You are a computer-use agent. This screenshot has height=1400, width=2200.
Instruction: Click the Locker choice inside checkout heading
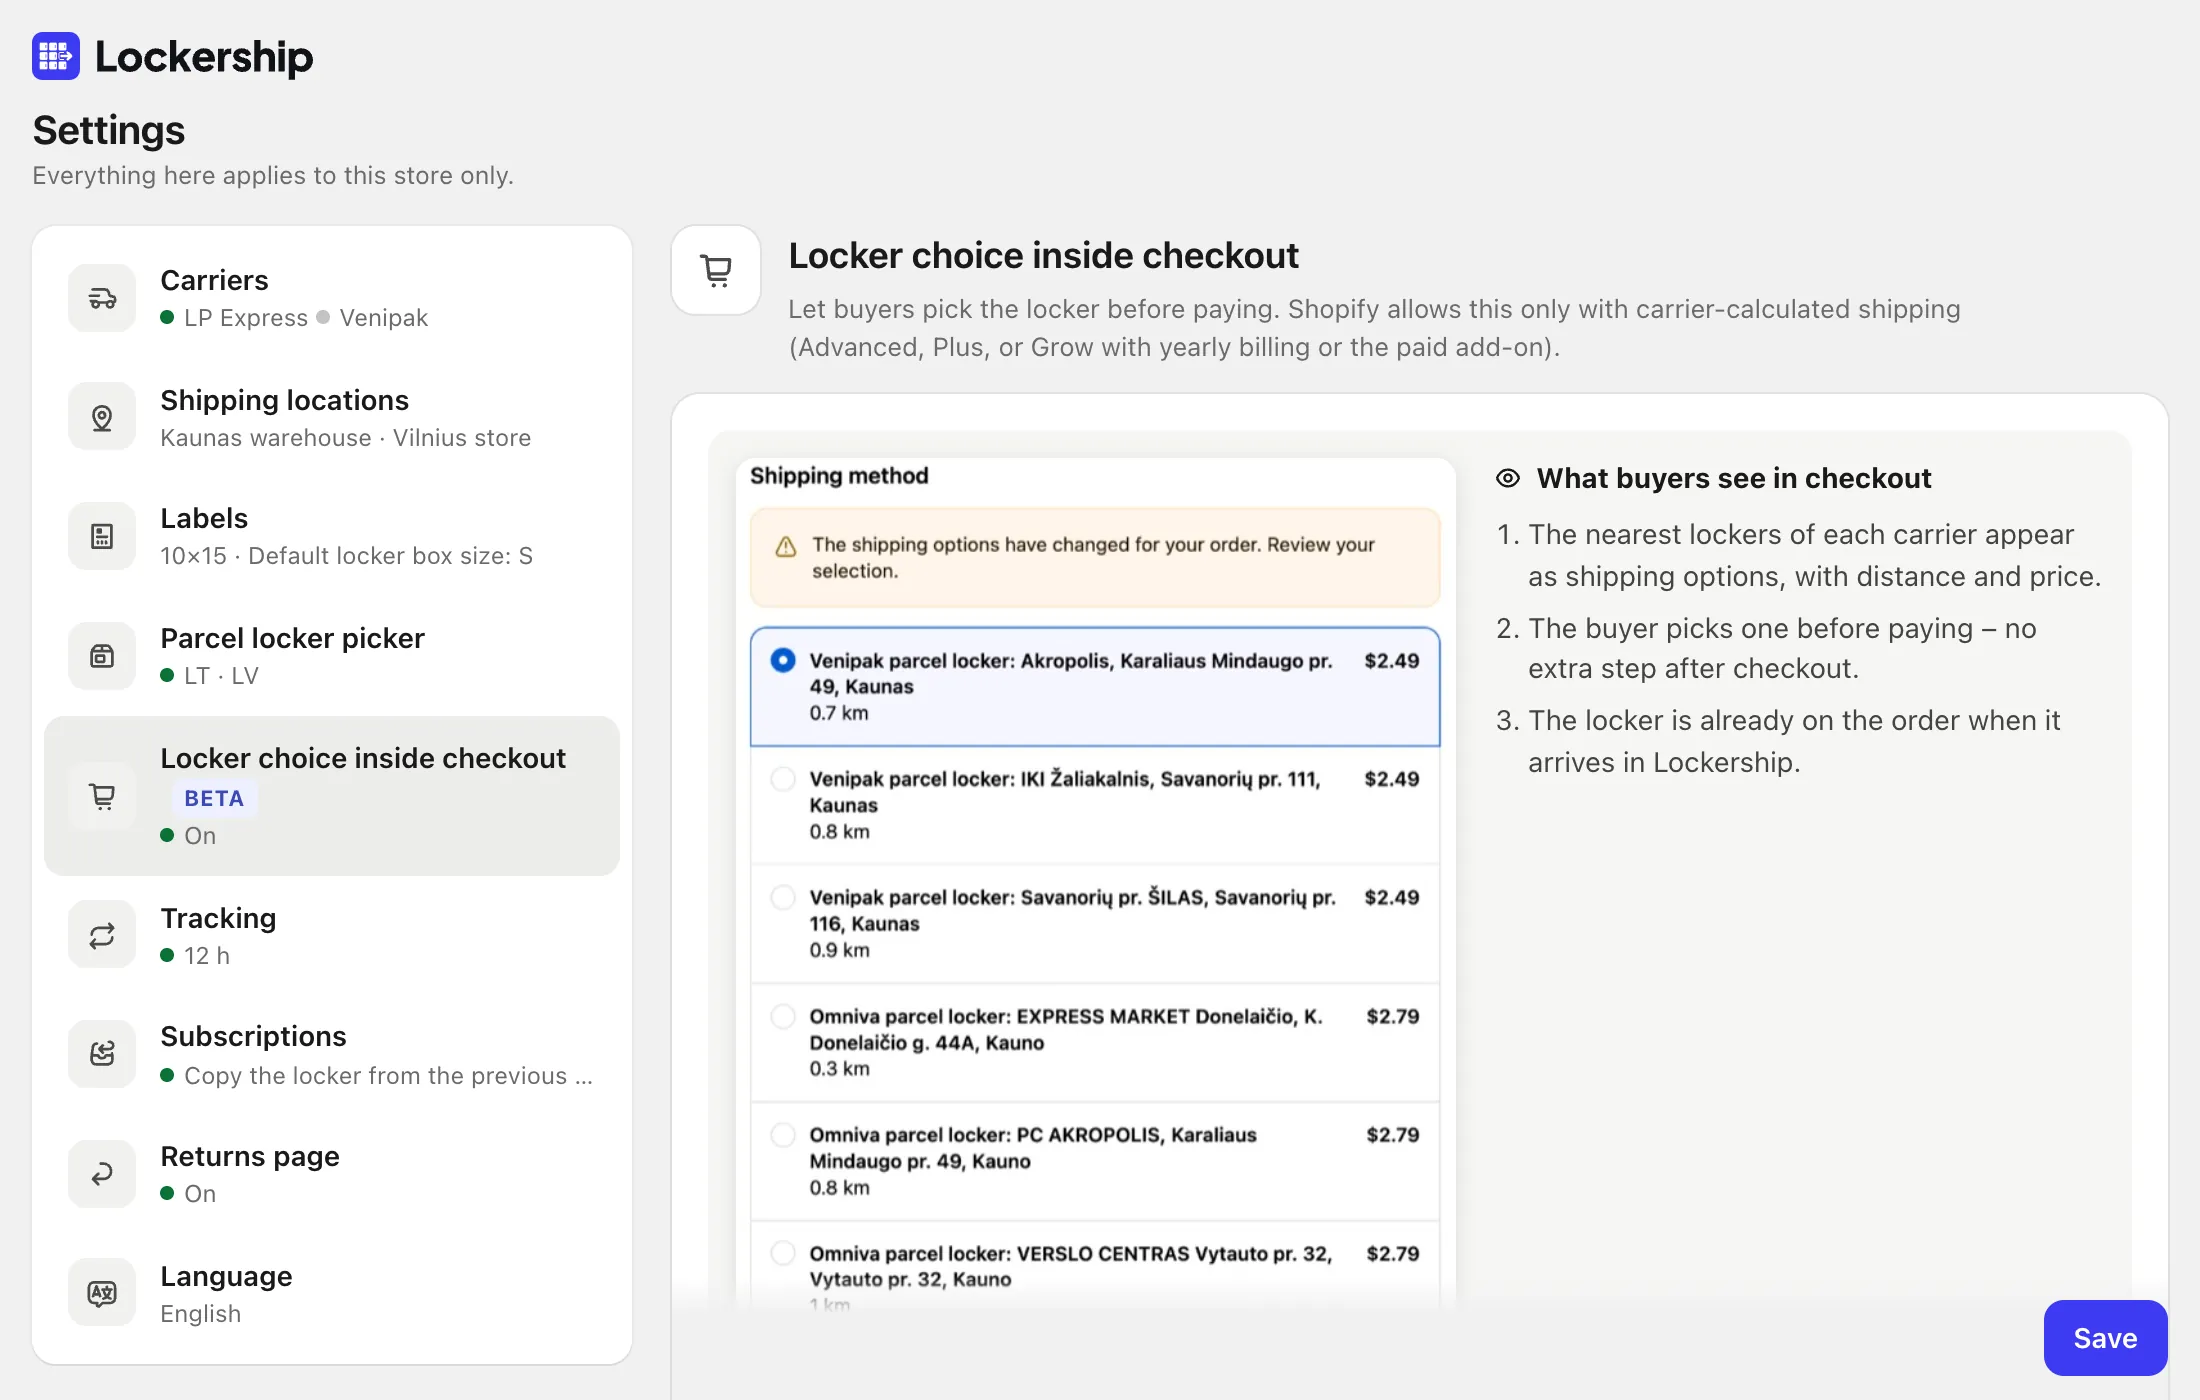[x=1043, y=256]
